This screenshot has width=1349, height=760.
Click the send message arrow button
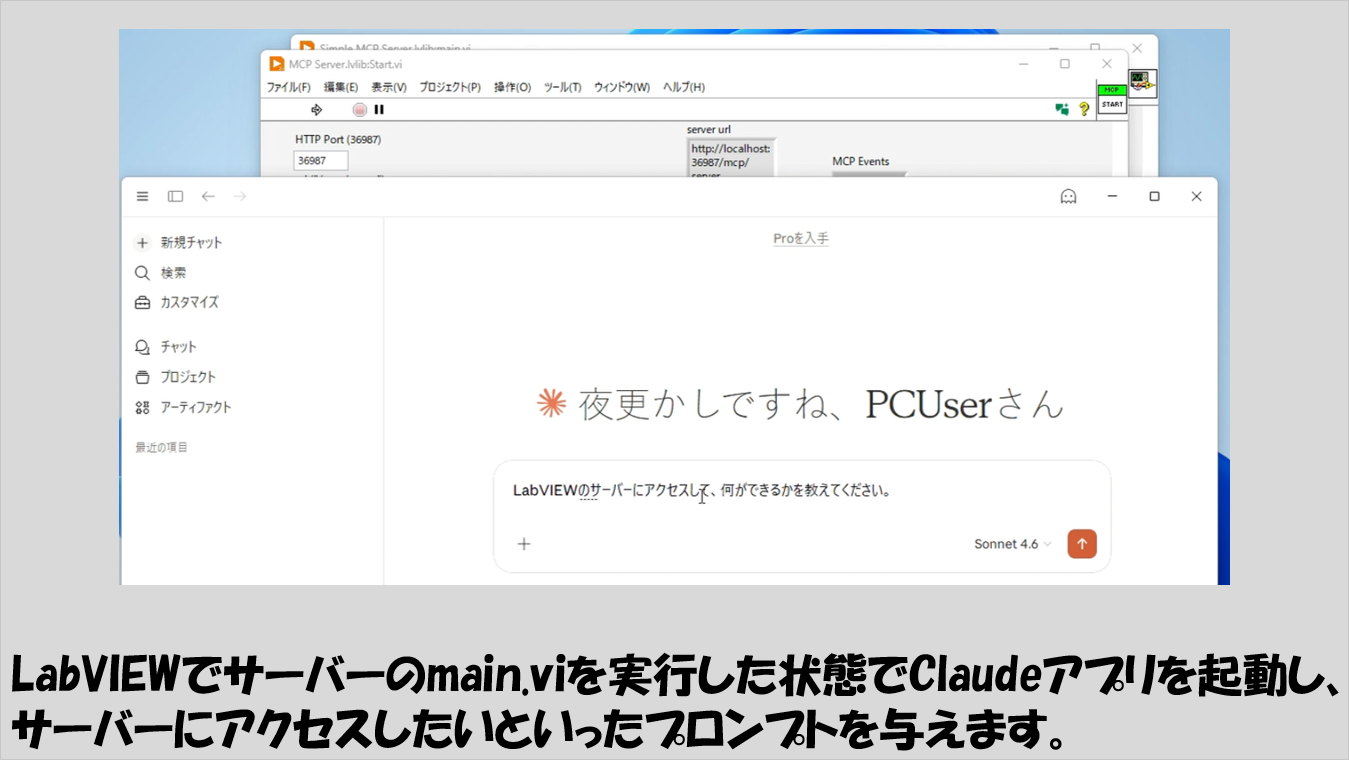(1081, 544)
